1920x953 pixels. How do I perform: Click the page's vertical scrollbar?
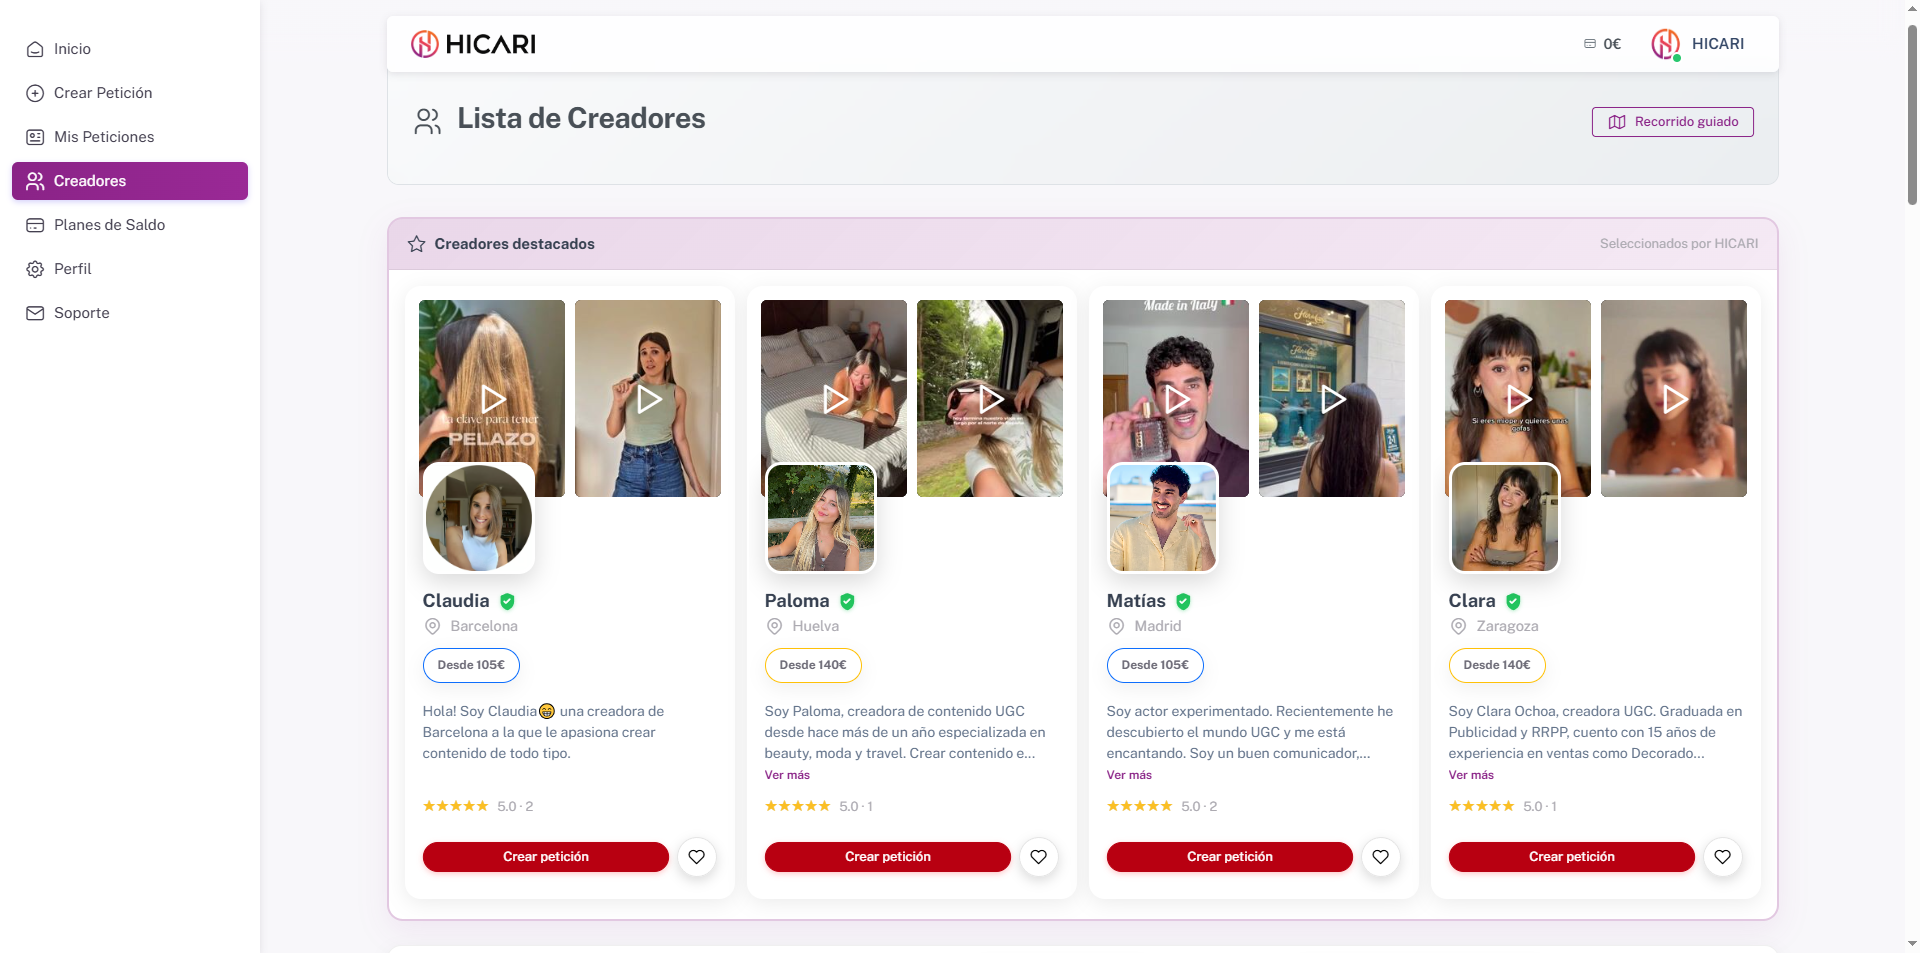[1912, 110]
